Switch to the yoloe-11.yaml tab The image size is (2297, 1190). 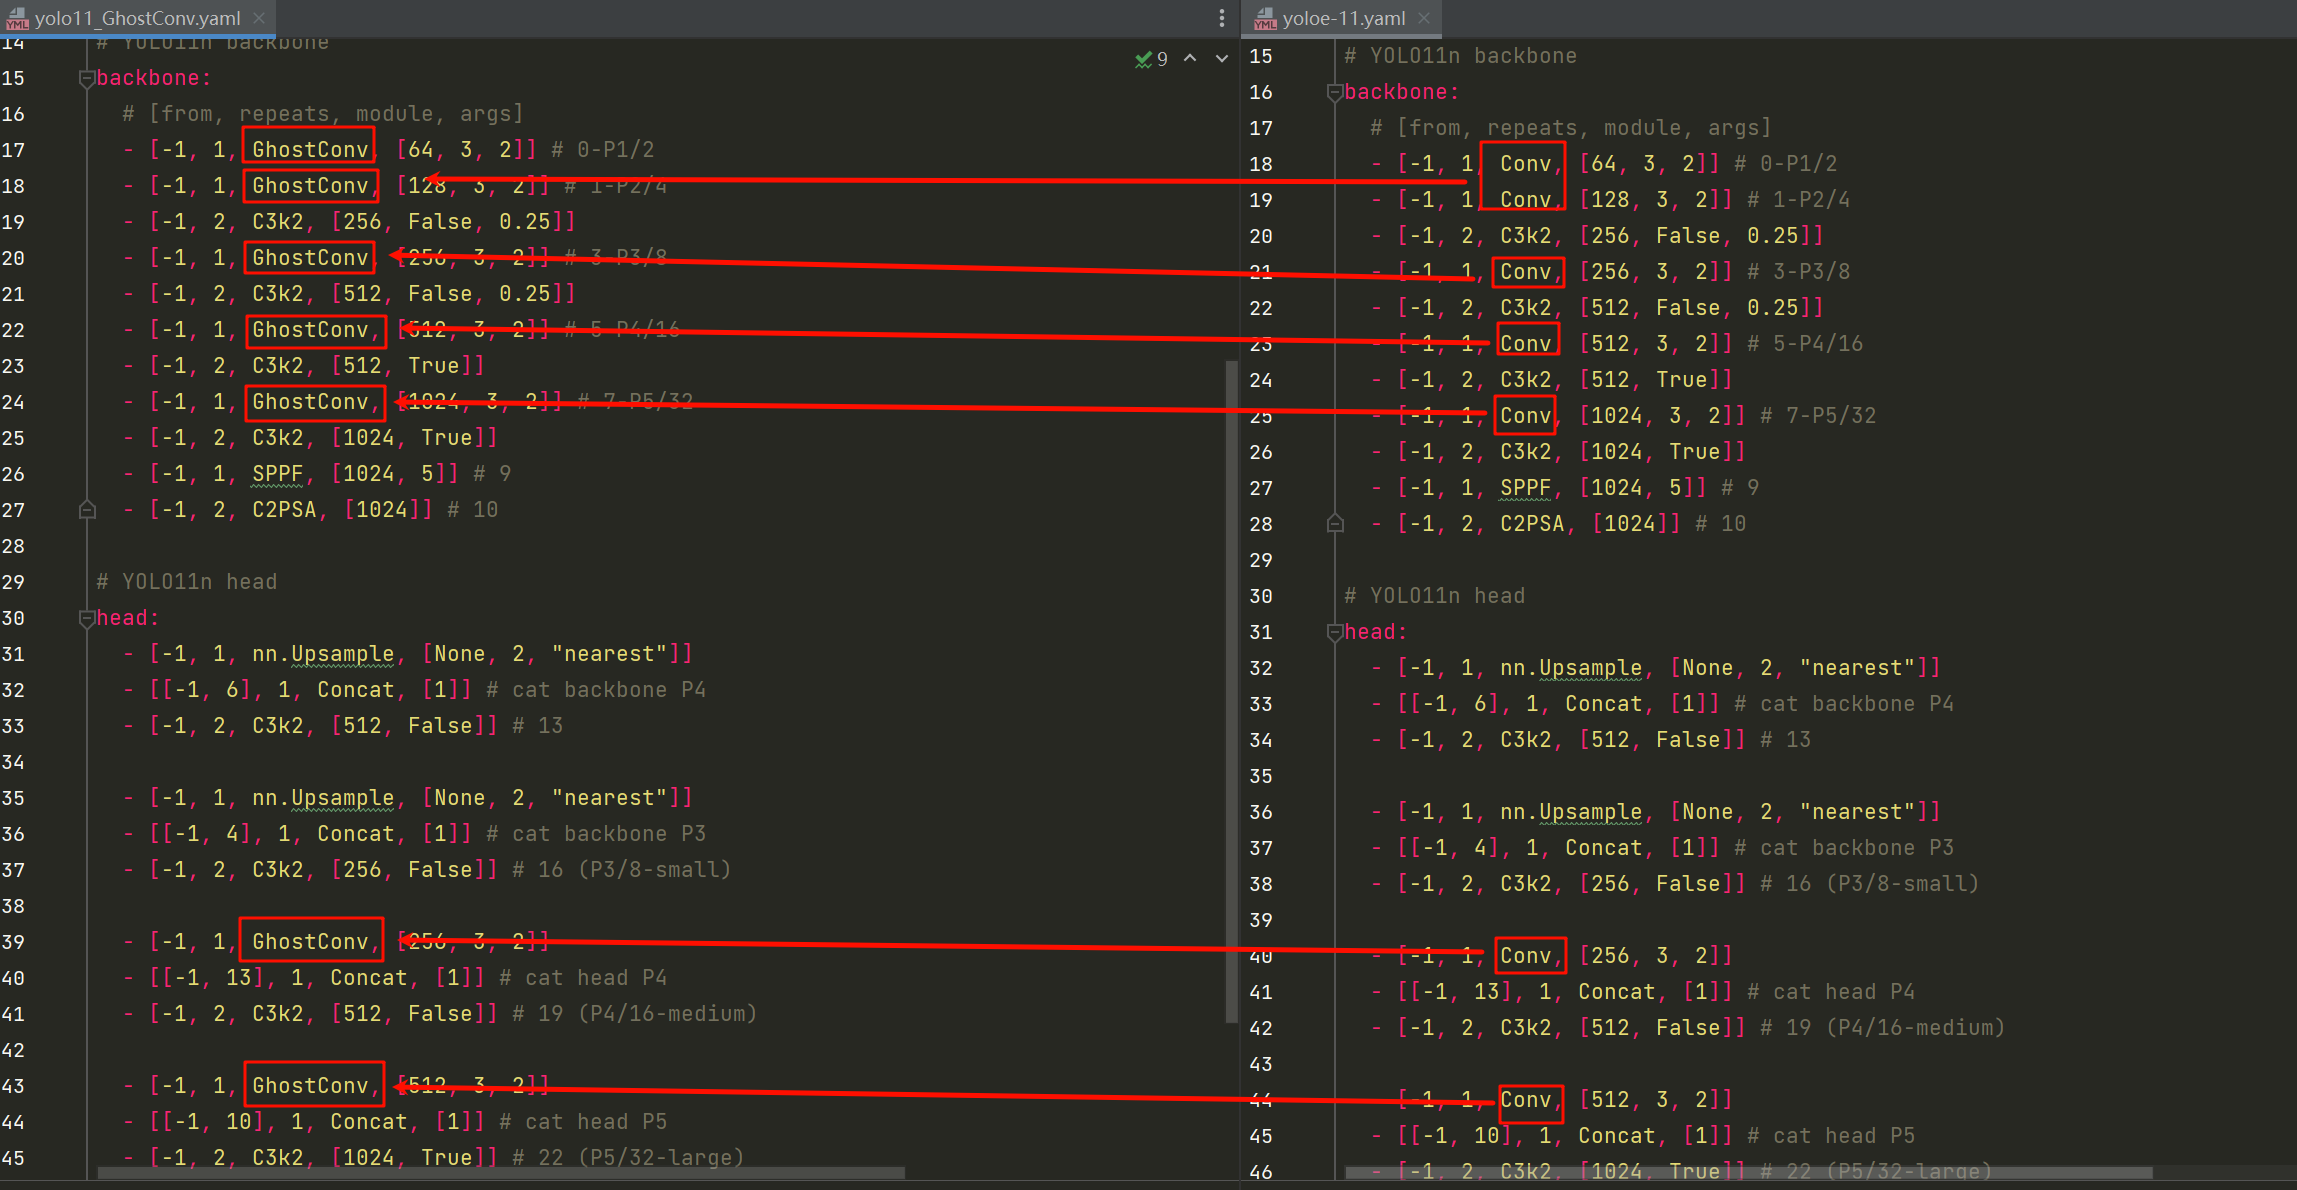[1343, 18]
